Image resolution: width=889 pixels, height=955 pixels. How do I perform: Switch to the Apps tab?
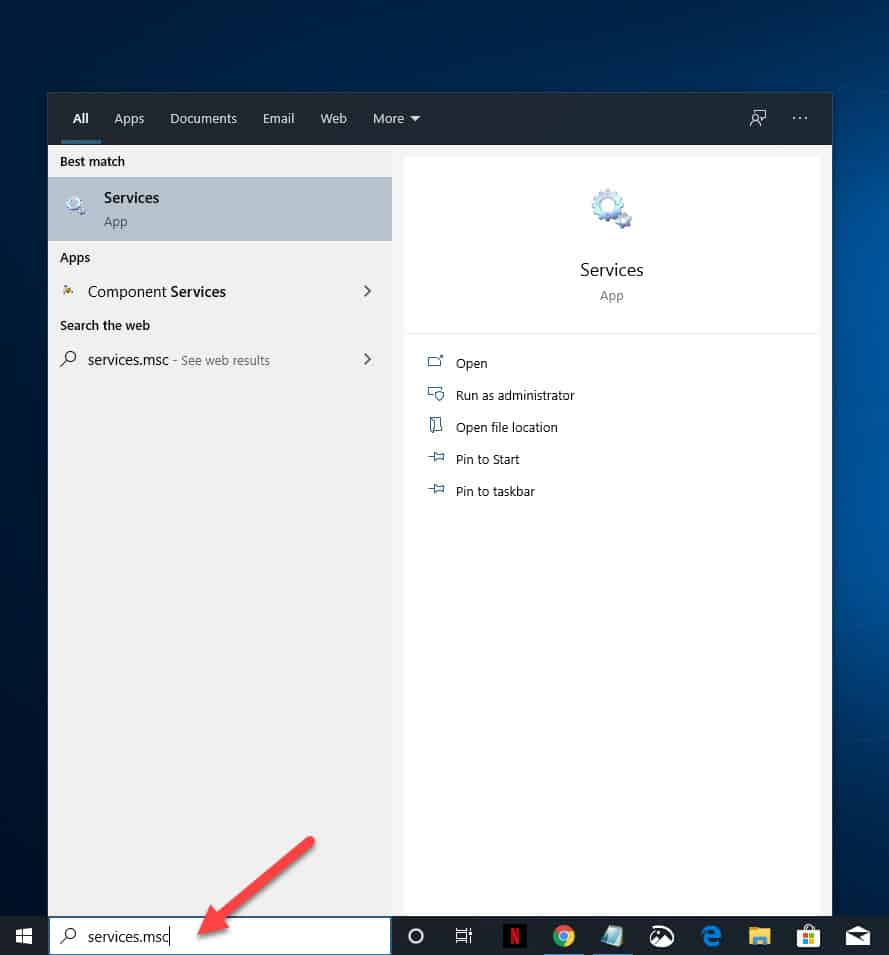(129, 119)
